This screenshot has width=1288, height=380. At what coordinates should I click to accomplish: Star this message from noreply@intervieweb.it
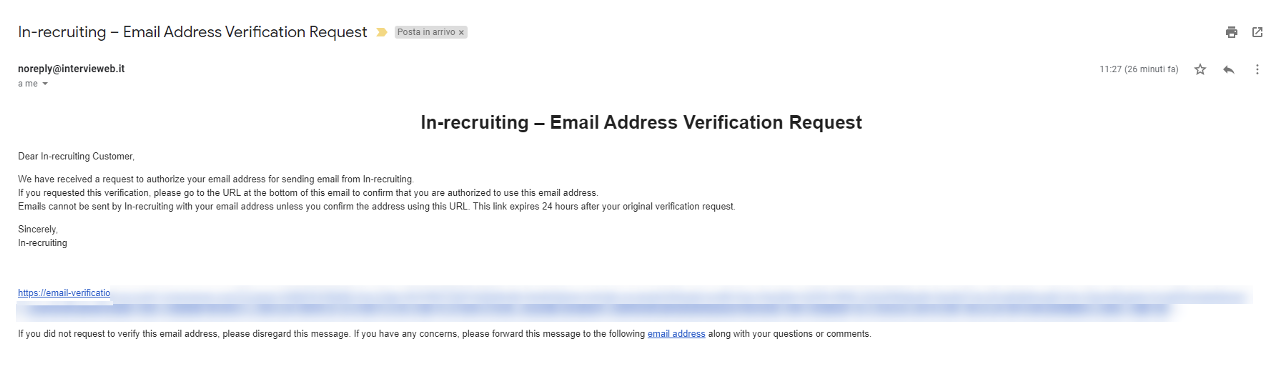click(1200, 69)
